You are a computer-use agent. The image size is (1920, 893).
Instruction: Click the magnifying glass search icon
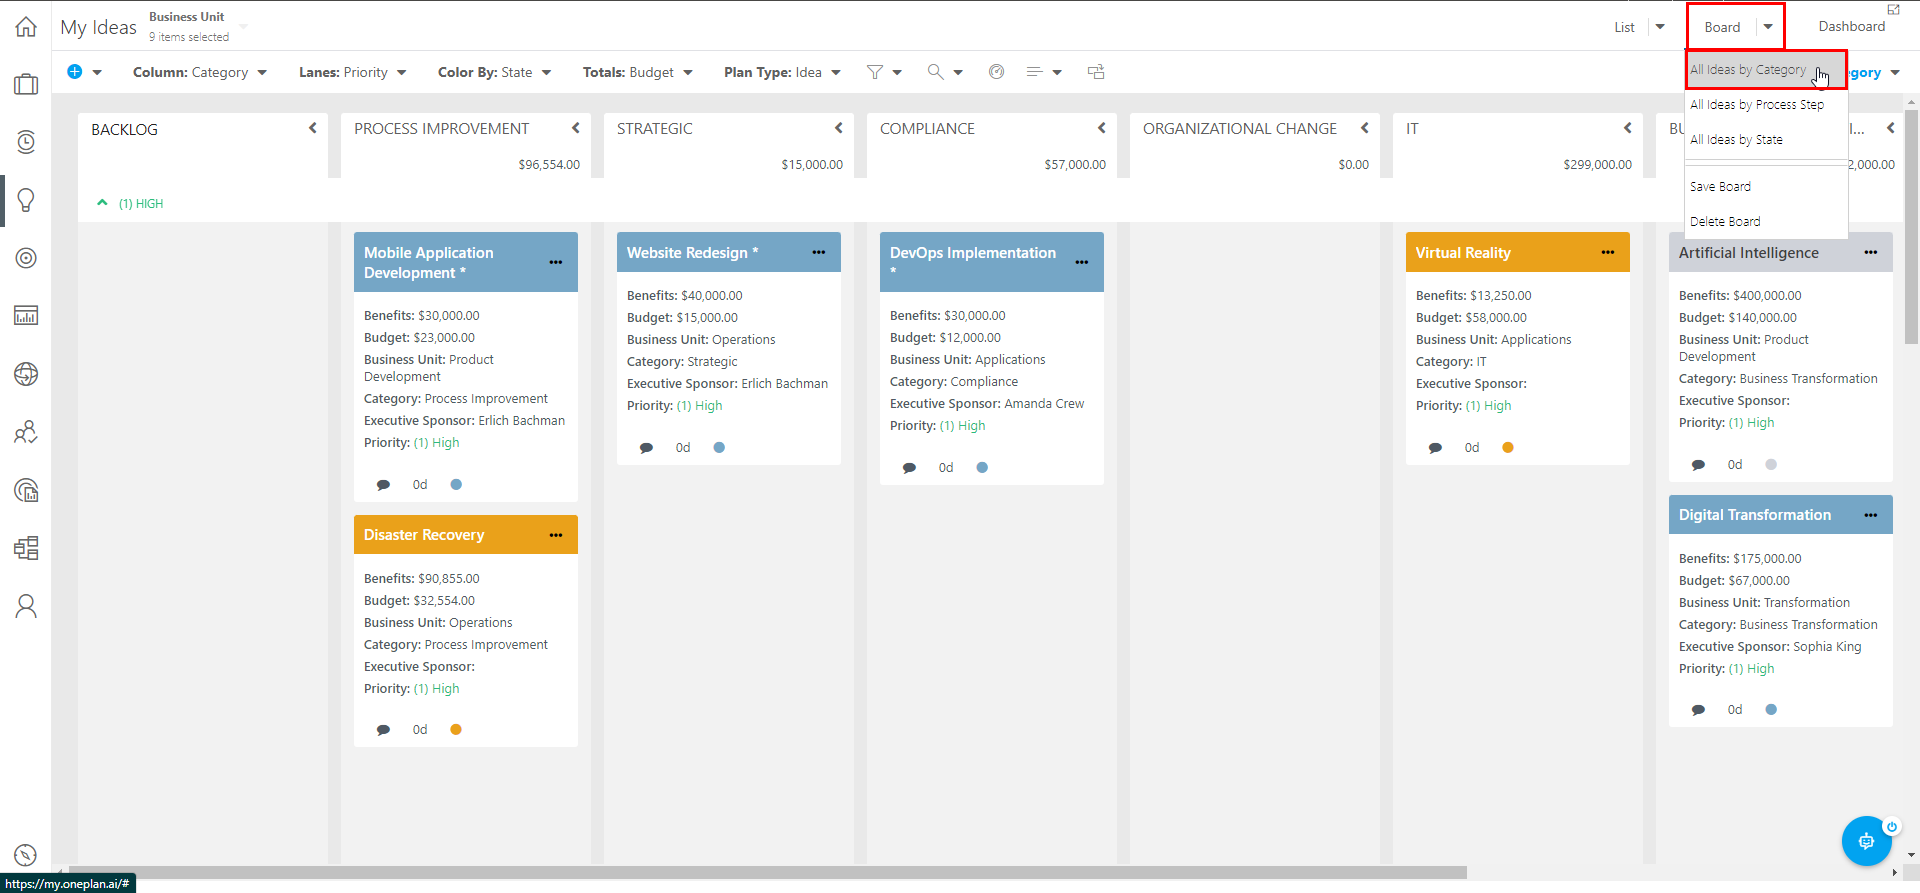coord(935,72)
